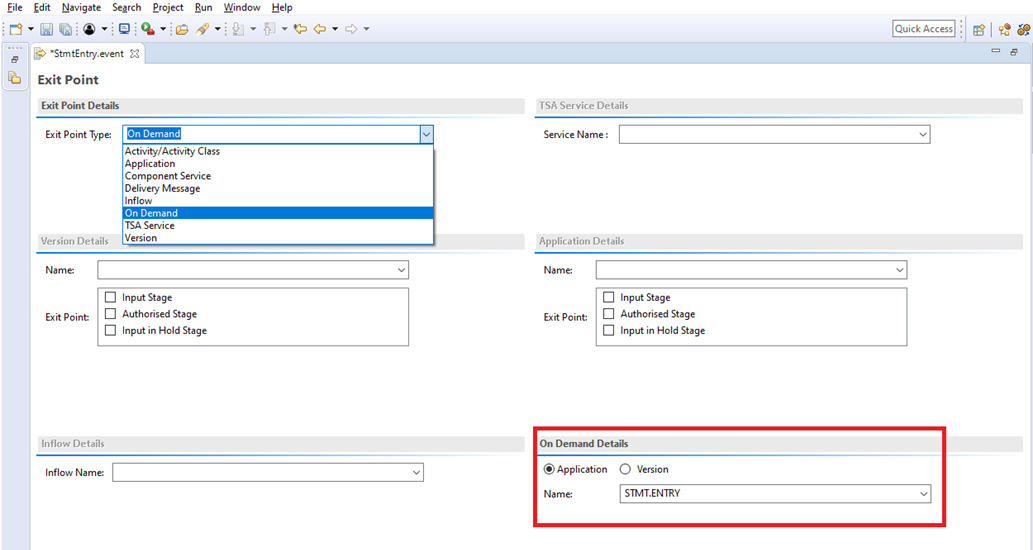This screenshot has height=550, width=1033.
Task: Open the Navigate menu
Action: tap(81, 7)
